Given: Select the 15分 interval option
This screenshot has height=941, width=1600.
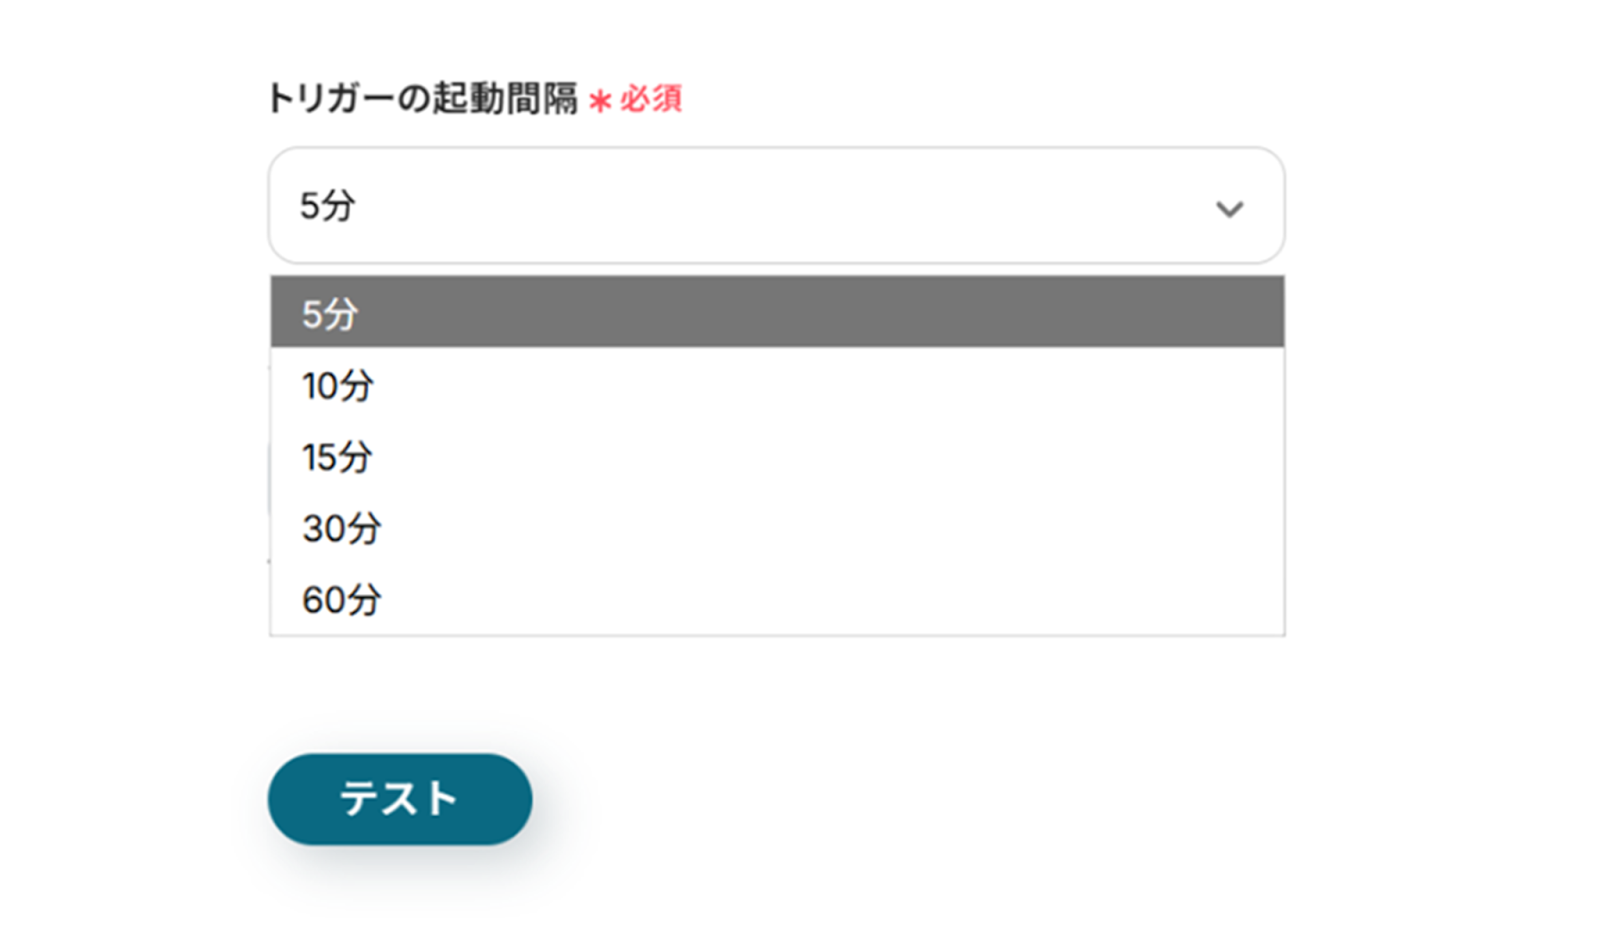Looking at the screenshot, I should [x=338, y=457].
